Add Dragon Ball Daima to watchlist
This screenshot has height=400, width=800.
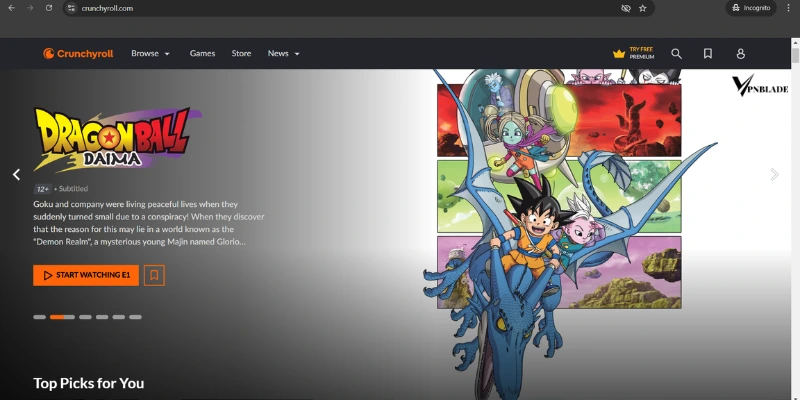click(154, 276)
